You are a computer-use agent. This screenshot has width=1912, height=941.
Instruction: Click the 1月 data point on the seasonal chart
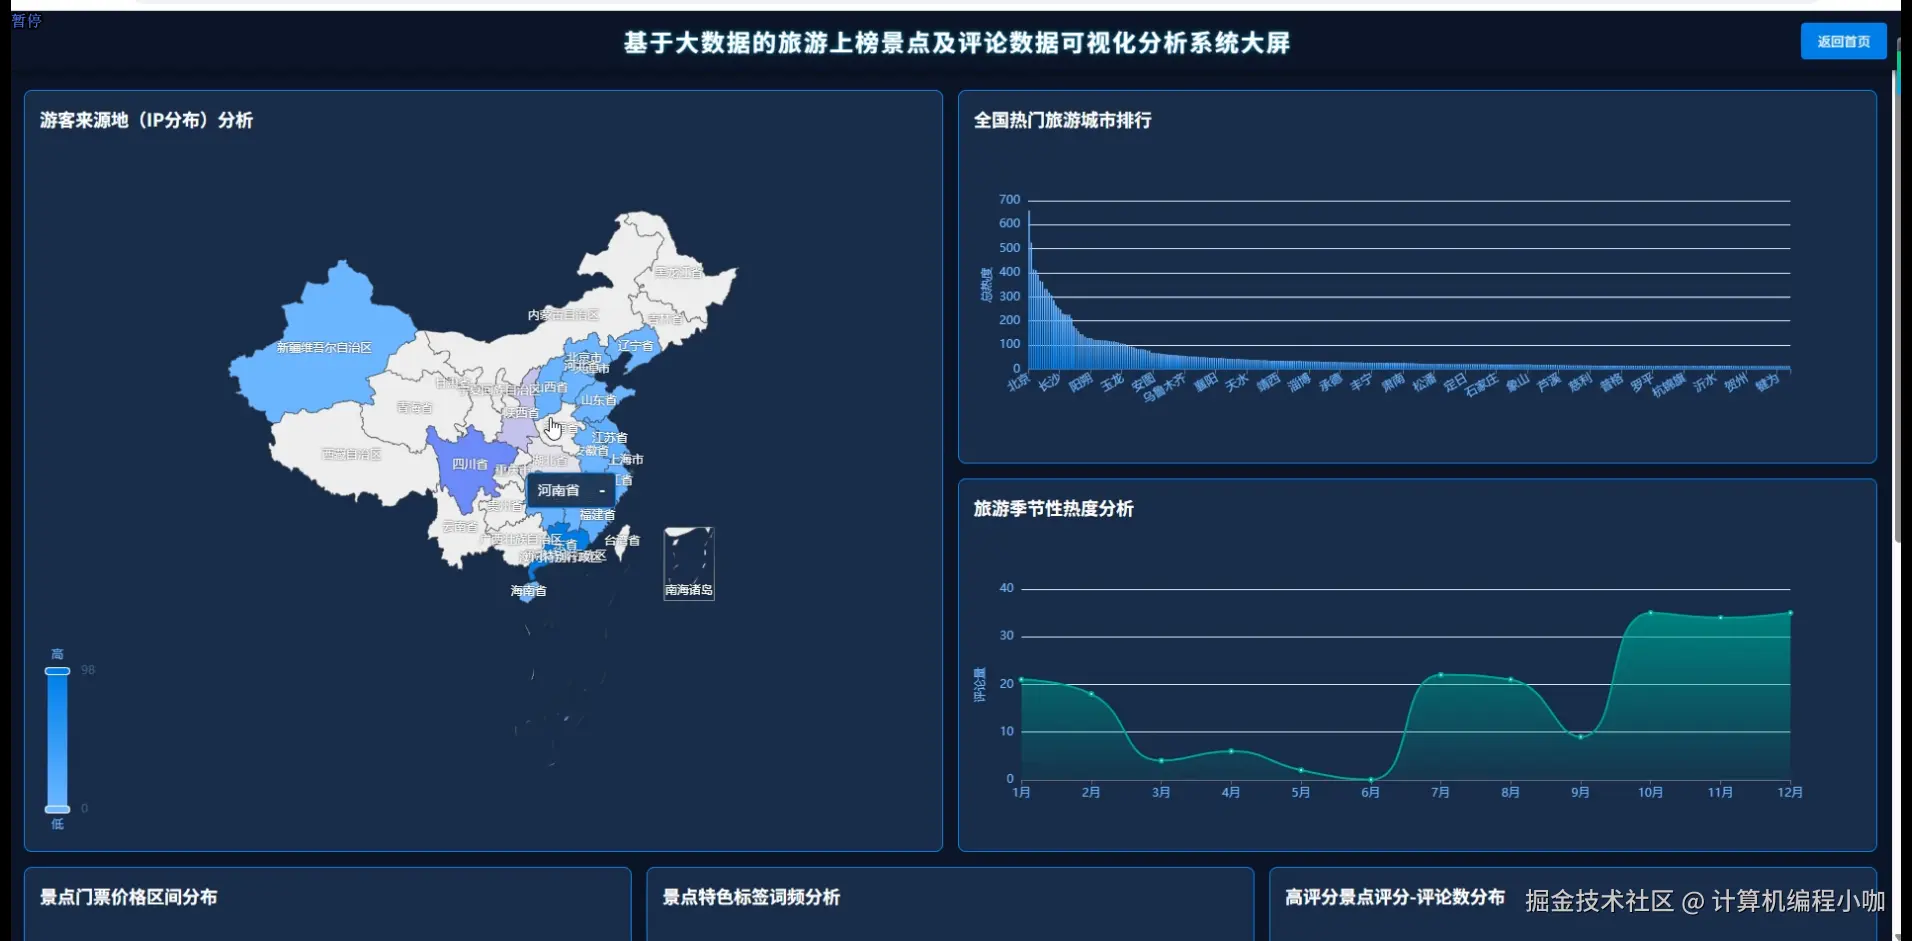(1021, 680)
